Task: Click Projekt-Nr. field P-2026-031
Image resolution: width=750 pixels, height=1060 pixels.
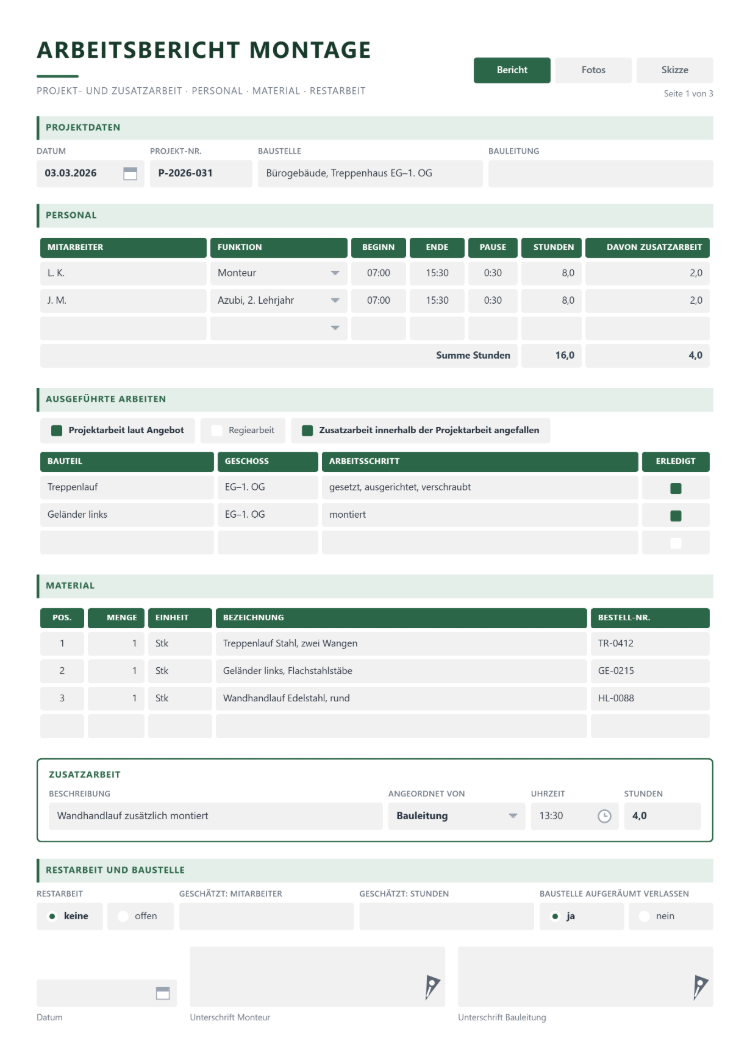Action: coord(201,174)
